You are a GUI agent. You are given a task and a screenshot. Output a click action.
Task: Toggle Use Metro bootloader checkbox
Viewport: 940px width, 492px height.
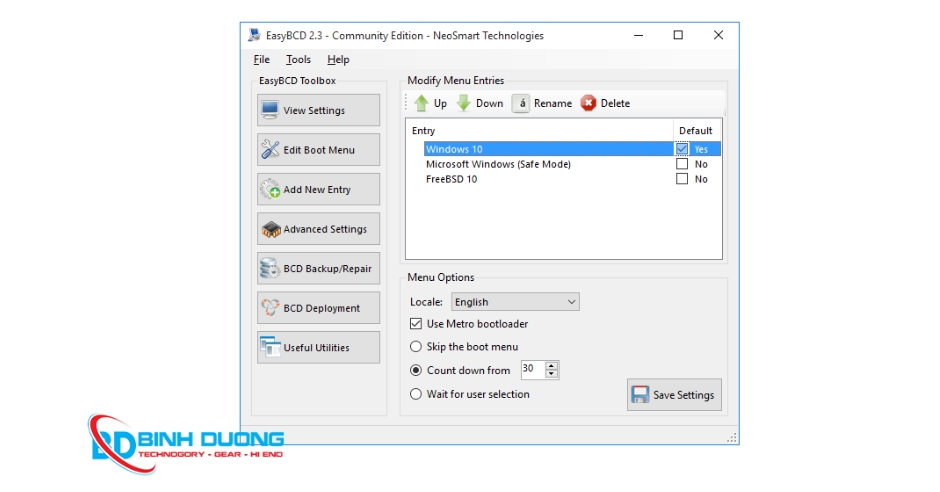(415, 324)
